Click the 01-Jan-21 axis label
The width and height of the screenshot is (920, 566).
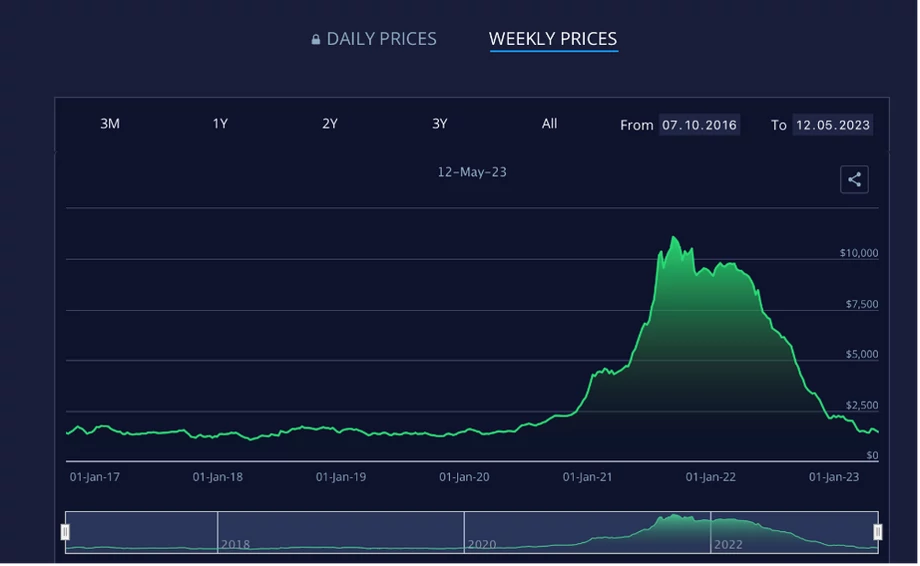[x=588, y=478]
